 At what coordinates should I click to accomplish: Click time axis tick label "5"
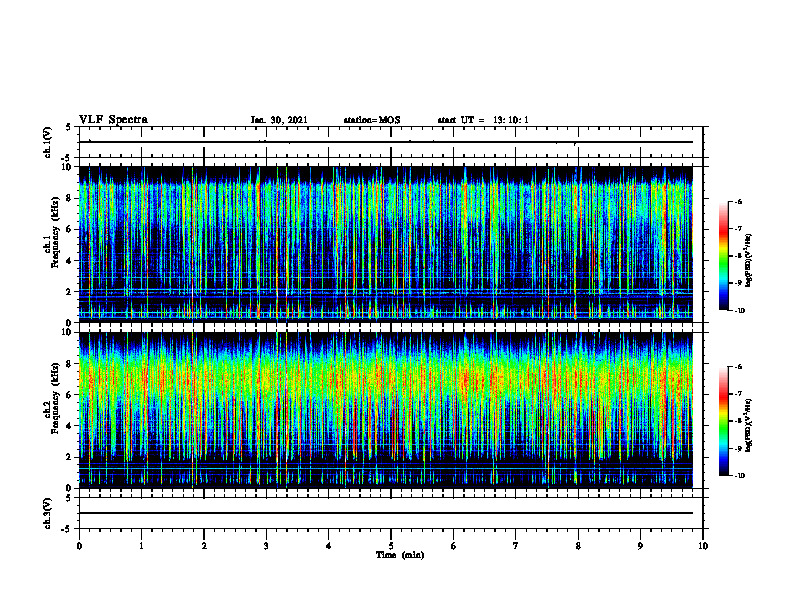tap(391, 546)
